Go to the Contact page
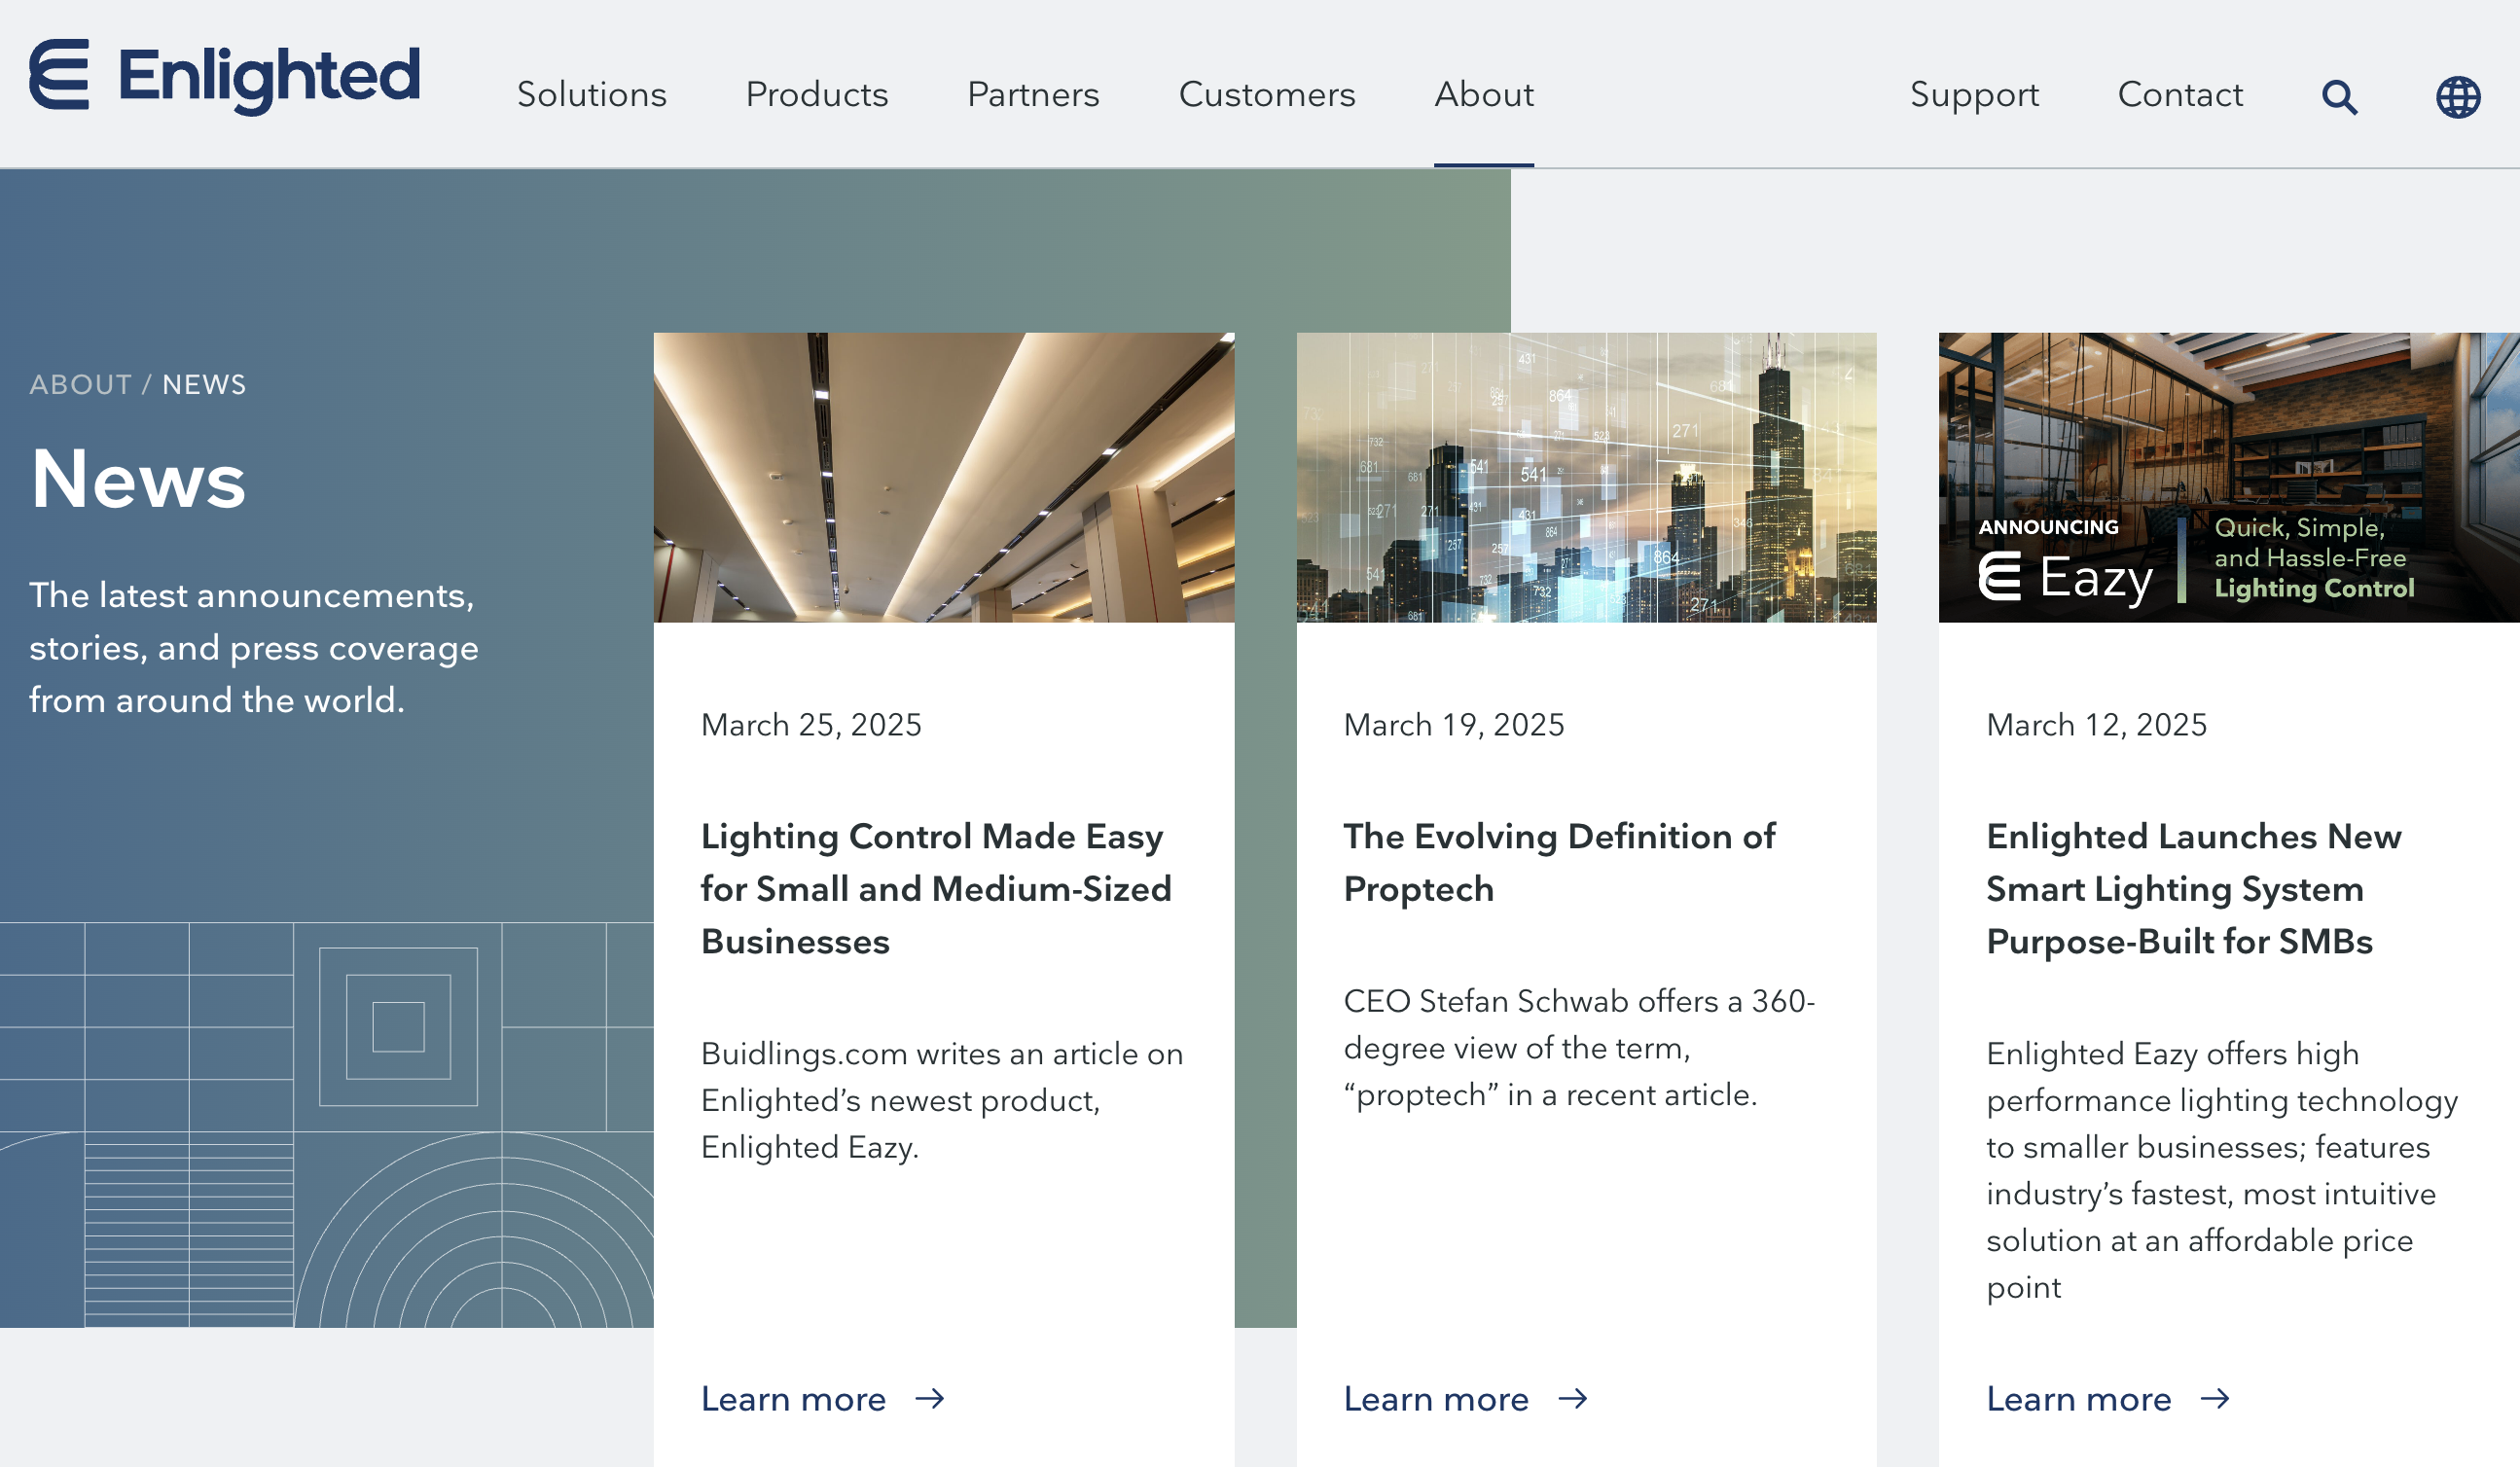This screenshot has height=1467, width=2520. pyautogui.click(x=2180, y=94)
